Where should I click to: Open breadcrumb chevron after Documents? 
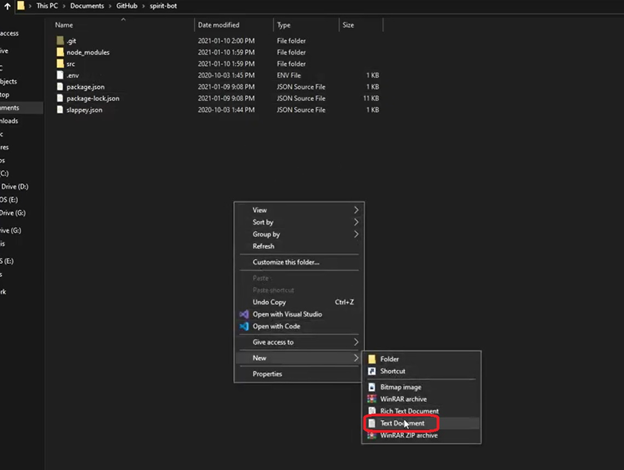(110, 6)
